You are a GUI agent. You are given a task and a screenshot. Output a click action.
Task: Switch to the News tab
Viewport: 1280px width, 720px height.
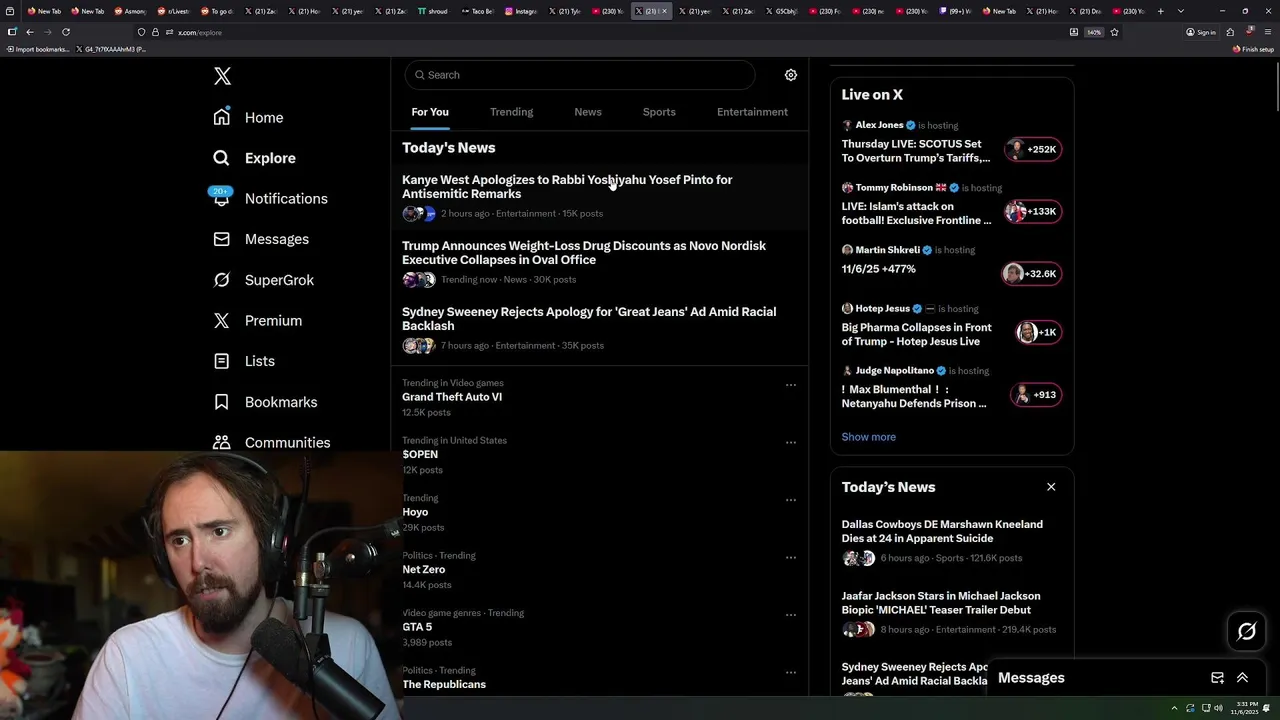pyautogui.click(x=588, y=112)
